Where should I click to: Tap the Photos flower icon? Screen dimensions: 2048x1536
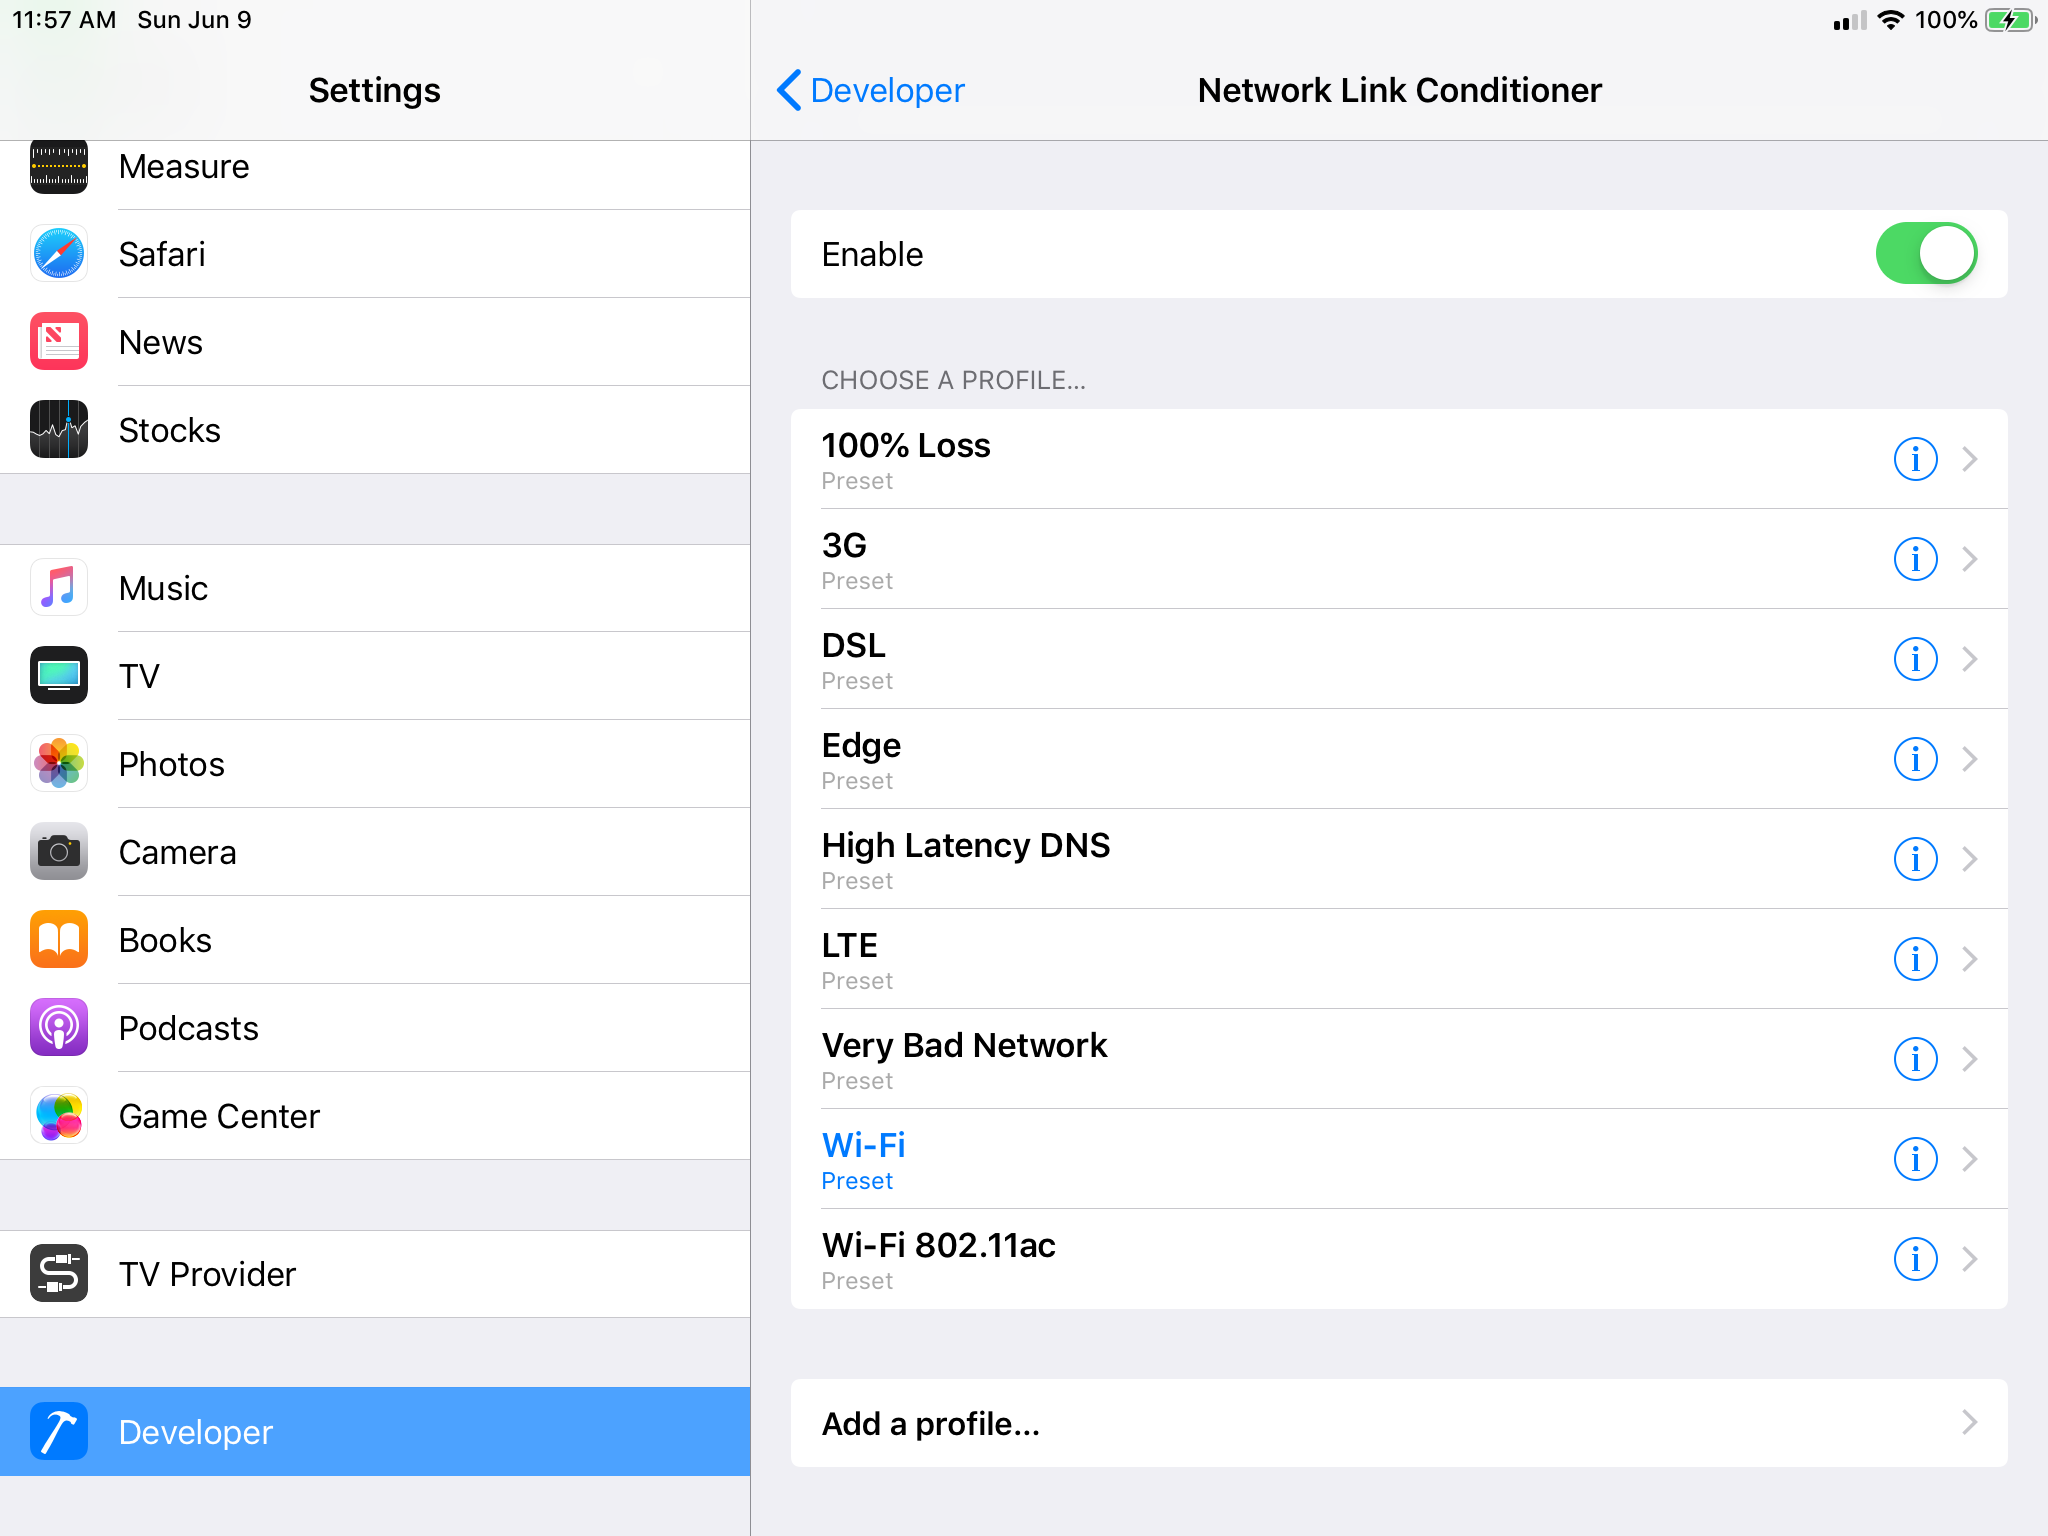(59, 764)
